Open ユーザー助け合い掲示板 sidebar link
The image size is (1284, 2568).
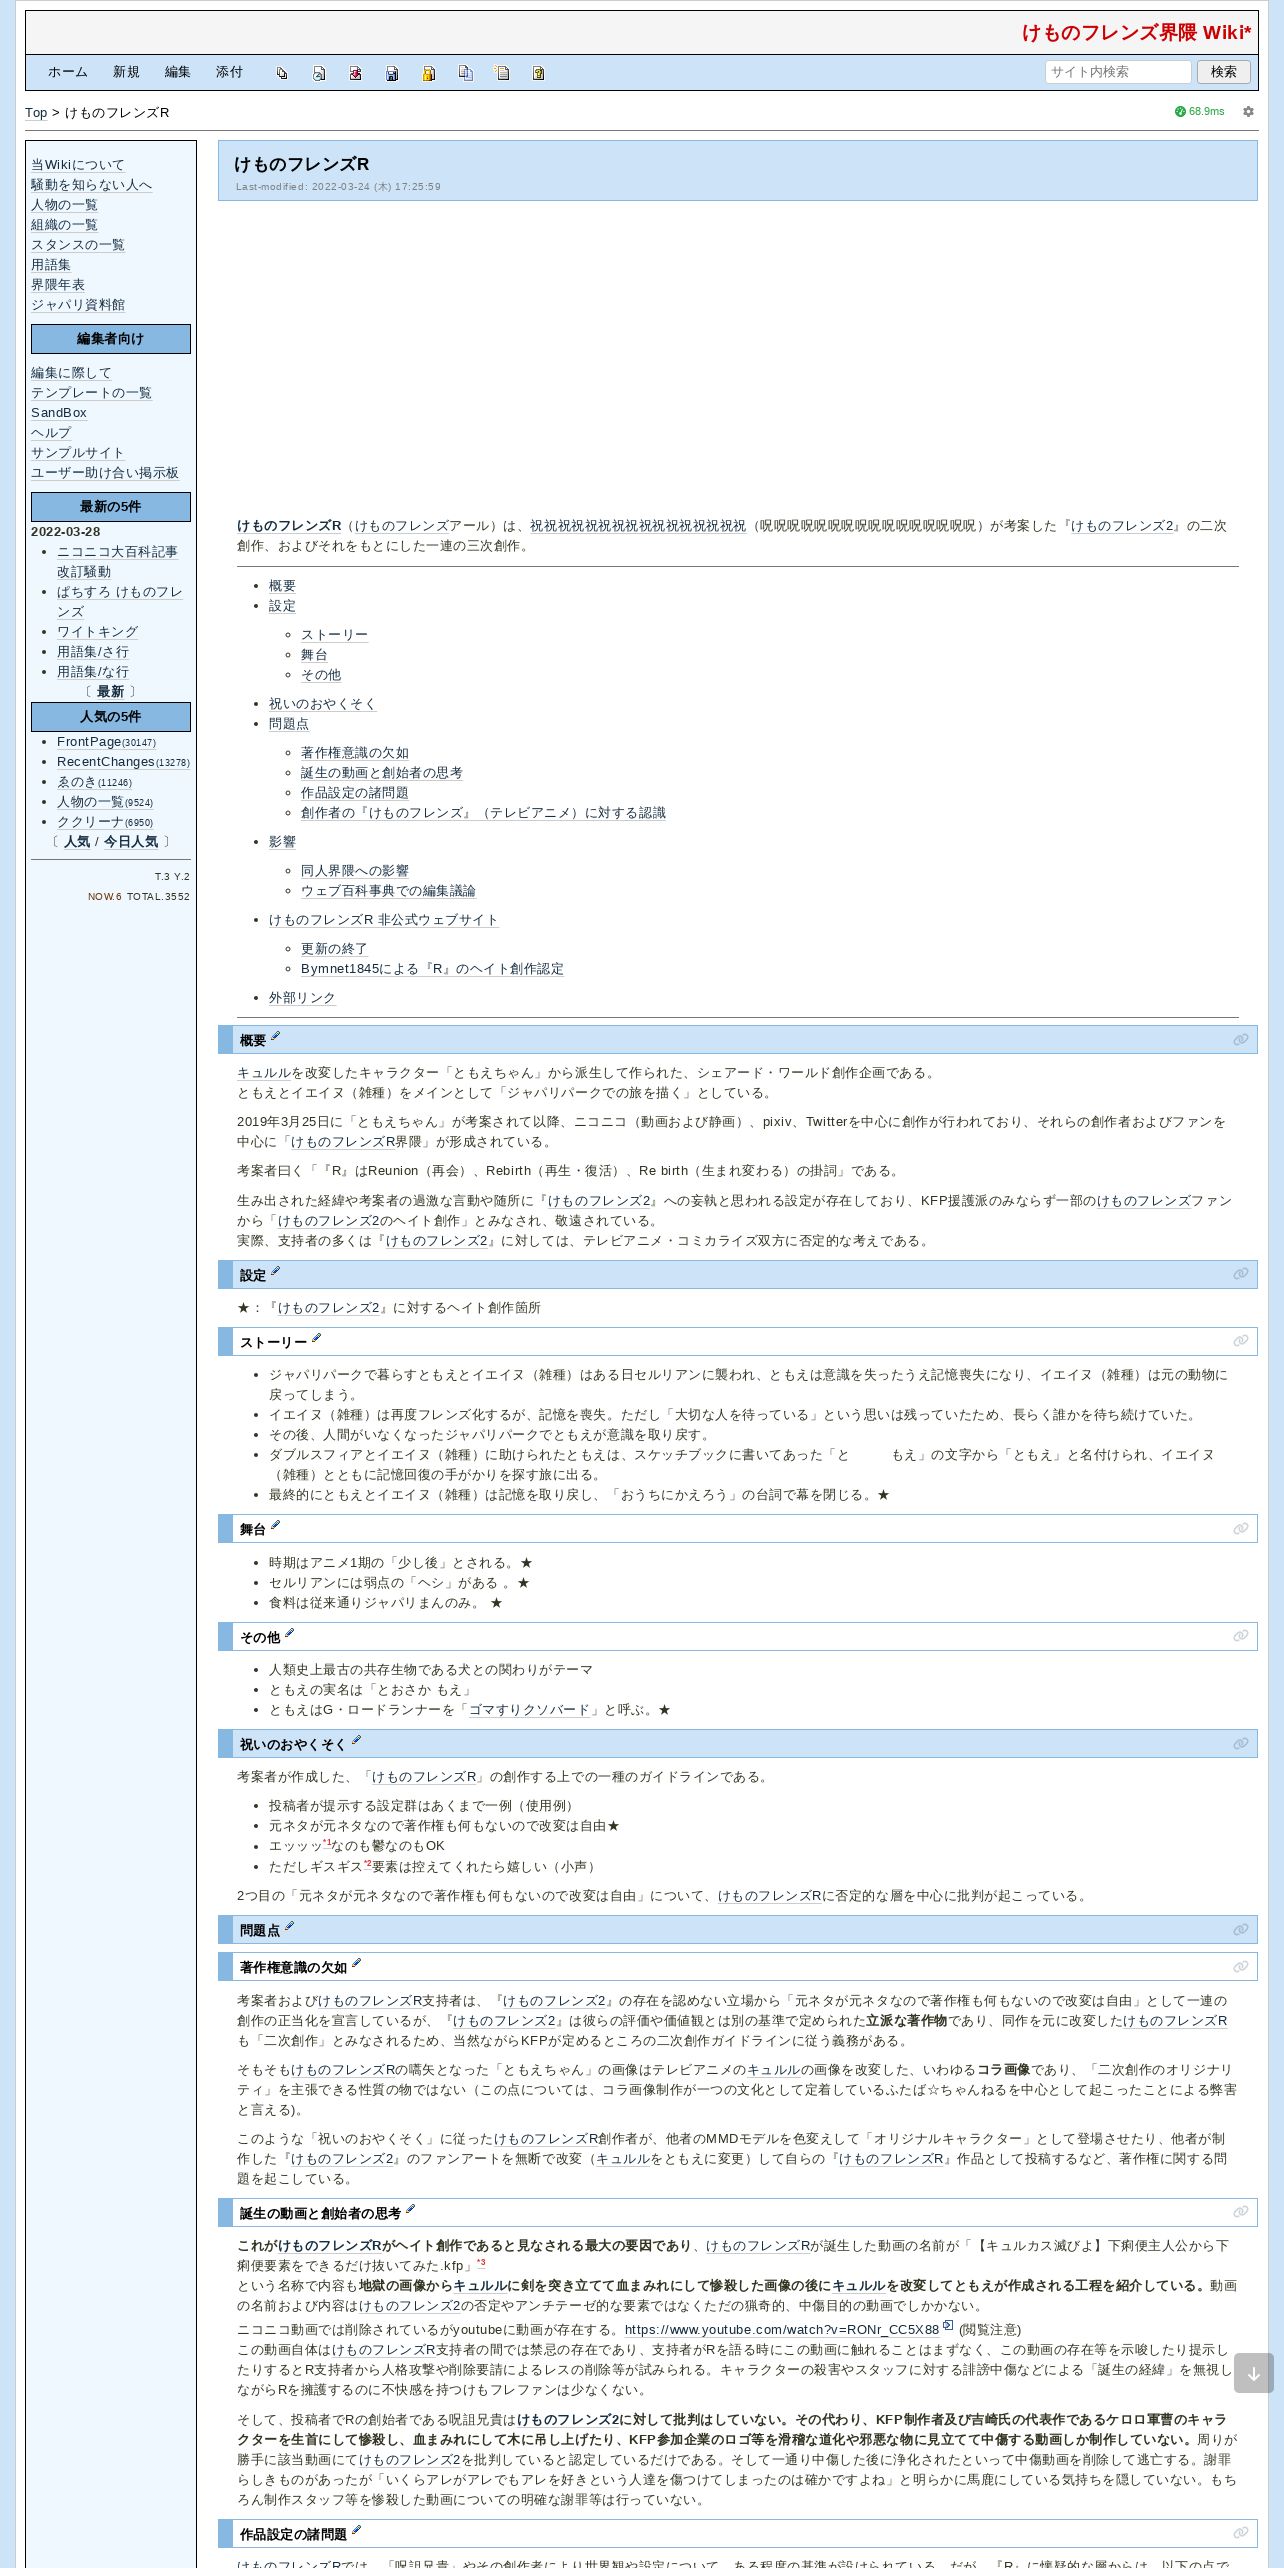(105, 473)
